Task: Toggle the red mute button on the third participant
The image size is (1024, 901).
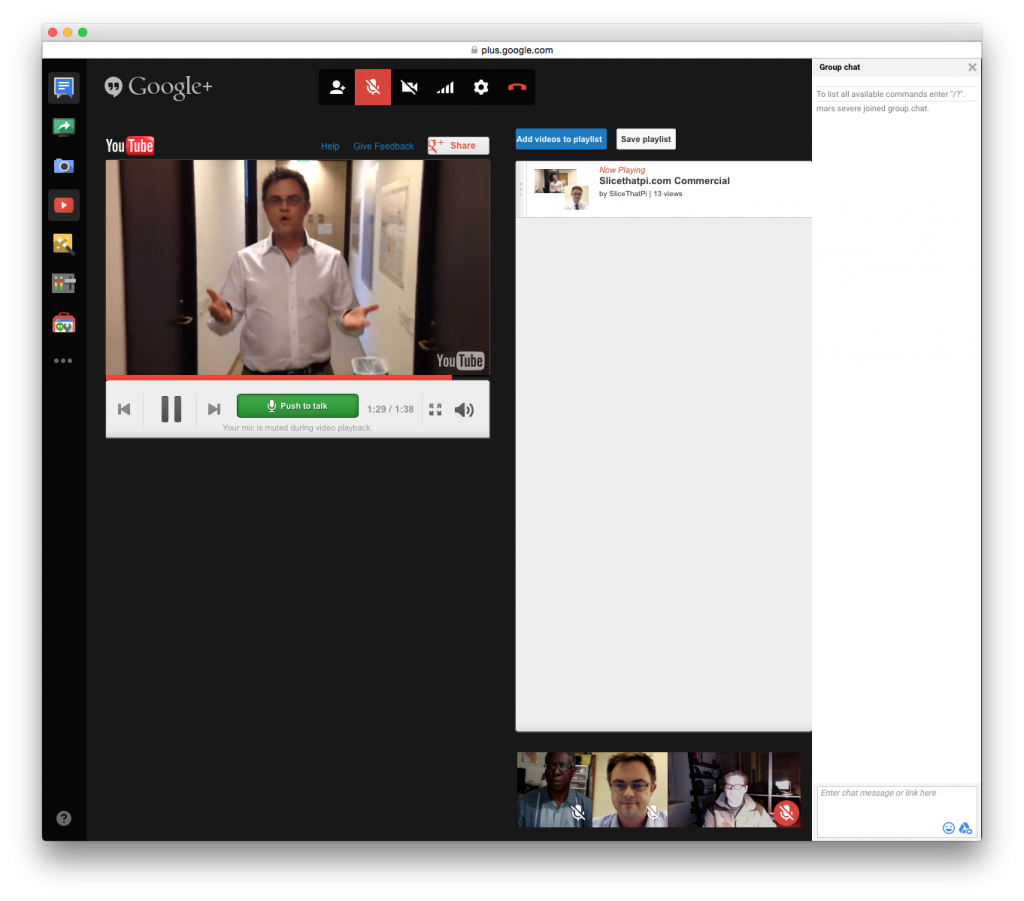Action: coord(787,813)
